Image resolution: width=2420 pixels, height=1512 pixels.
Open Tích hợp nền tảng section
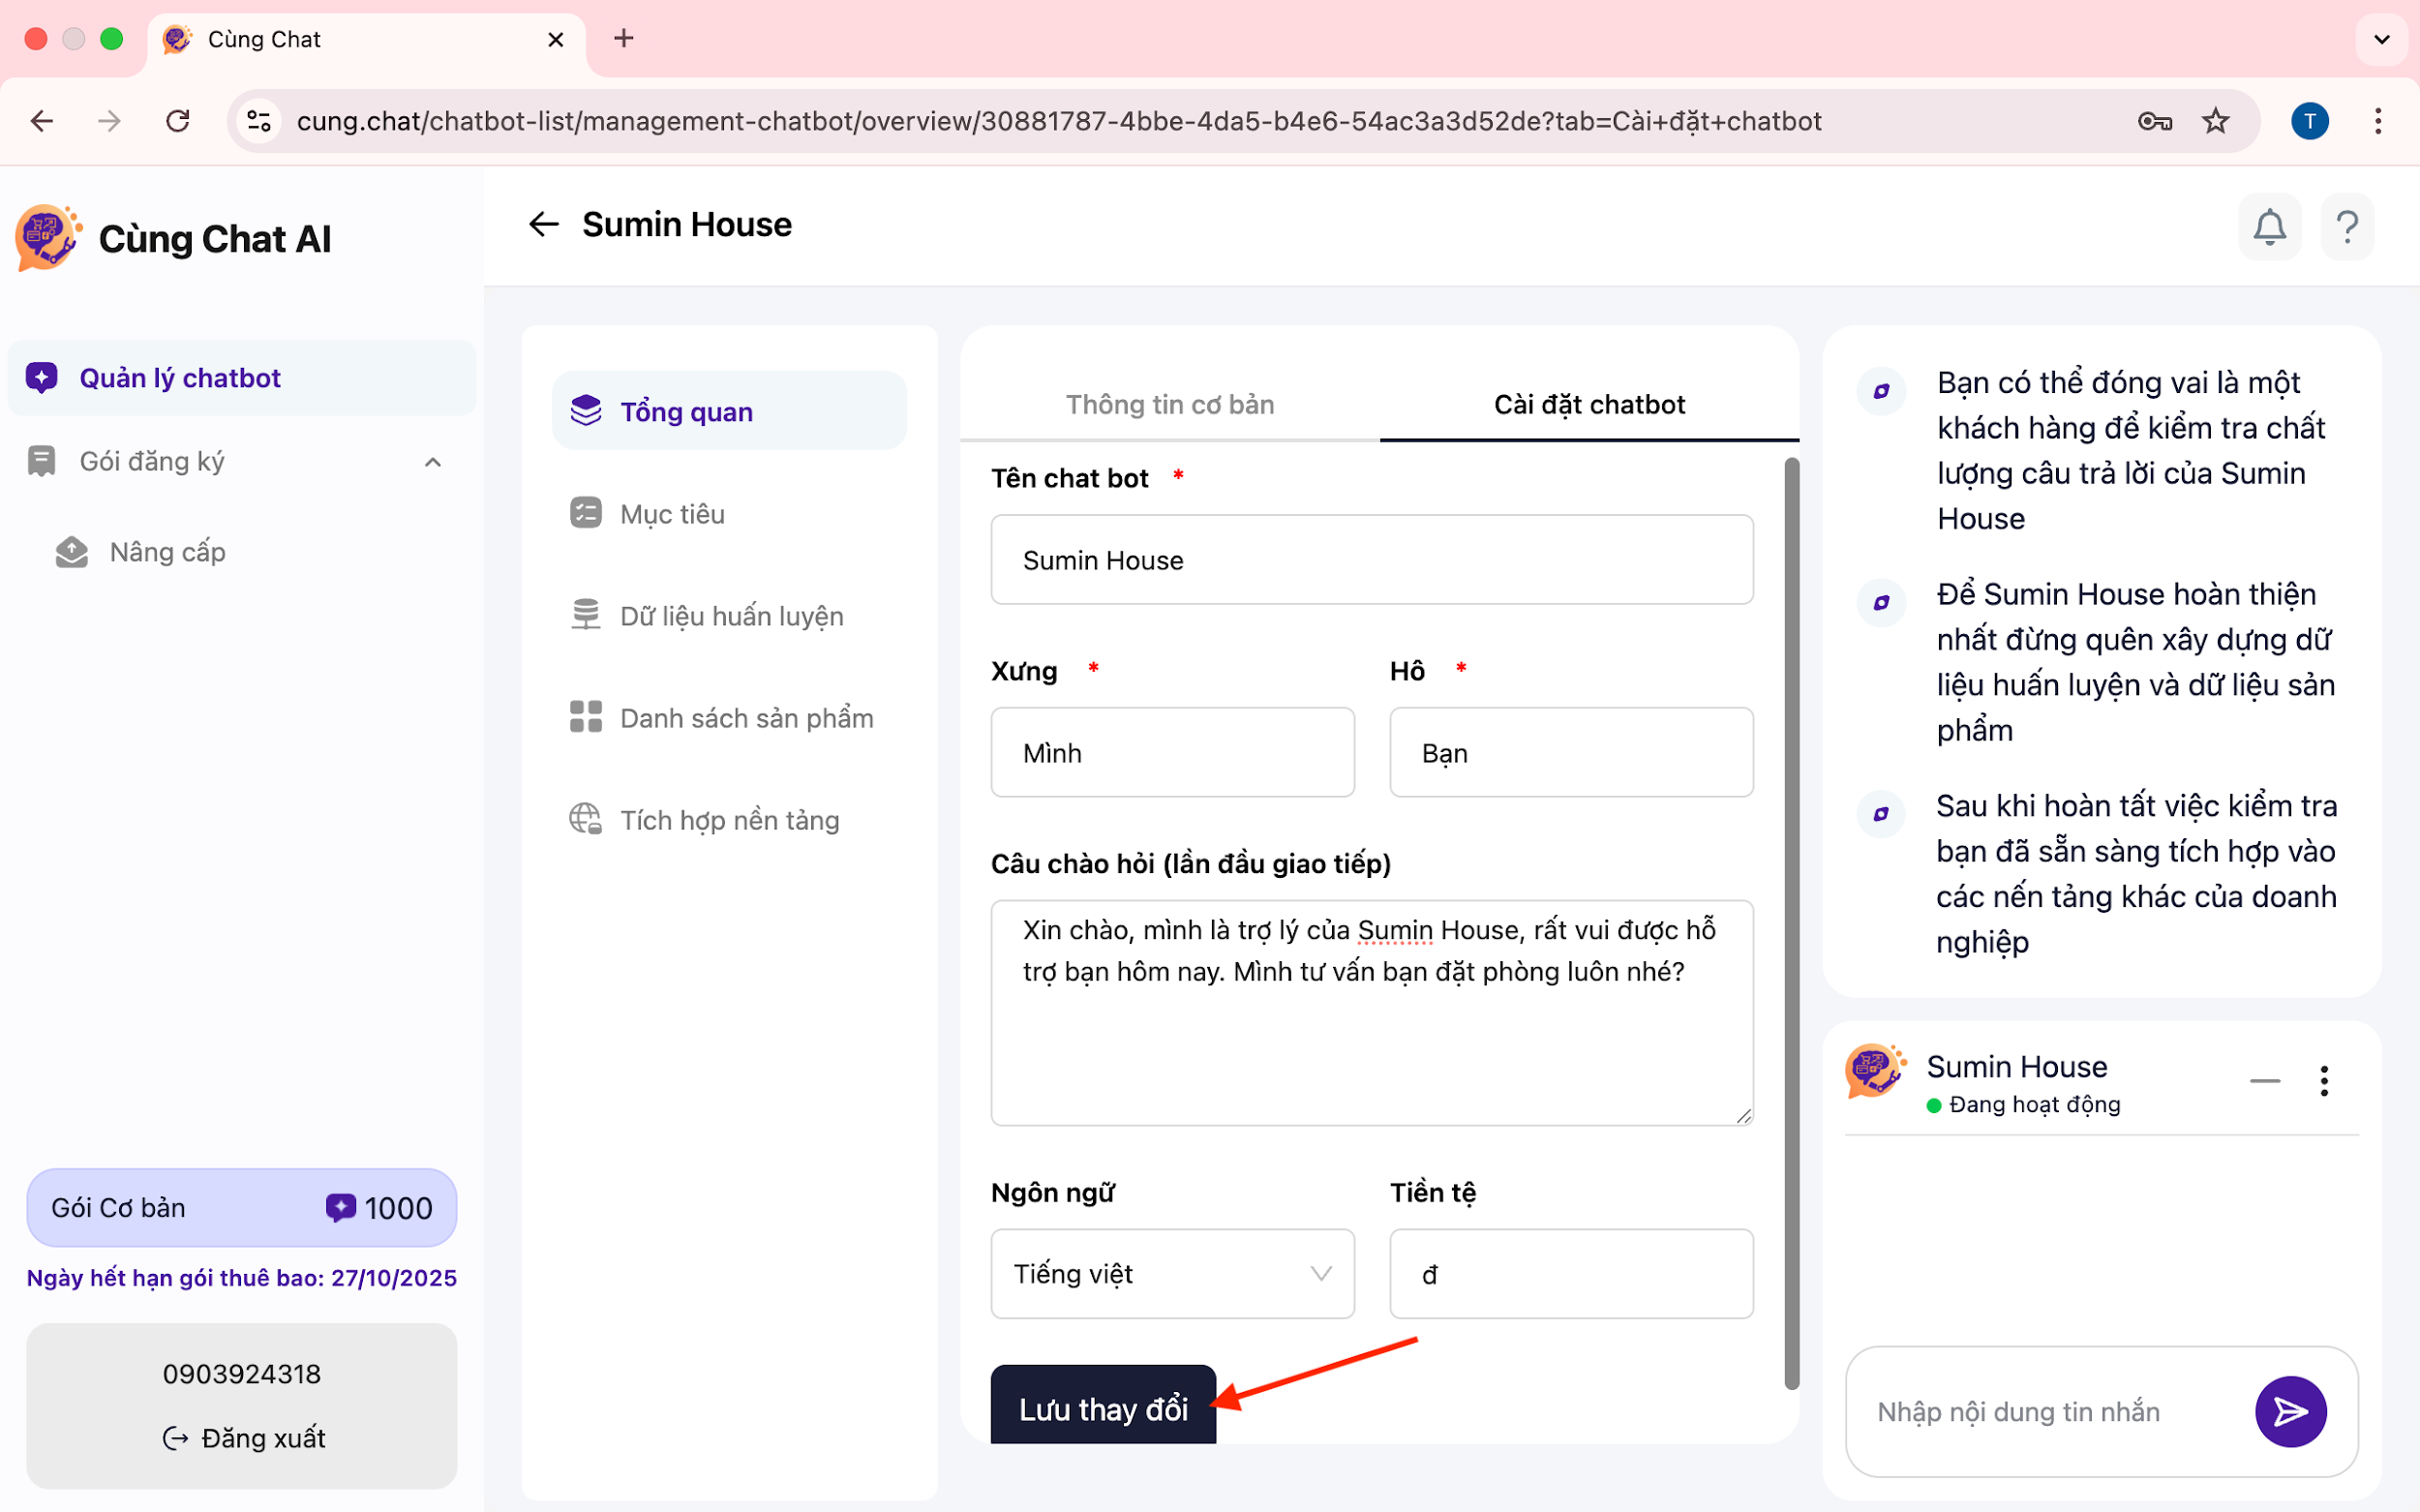(729, 820)
